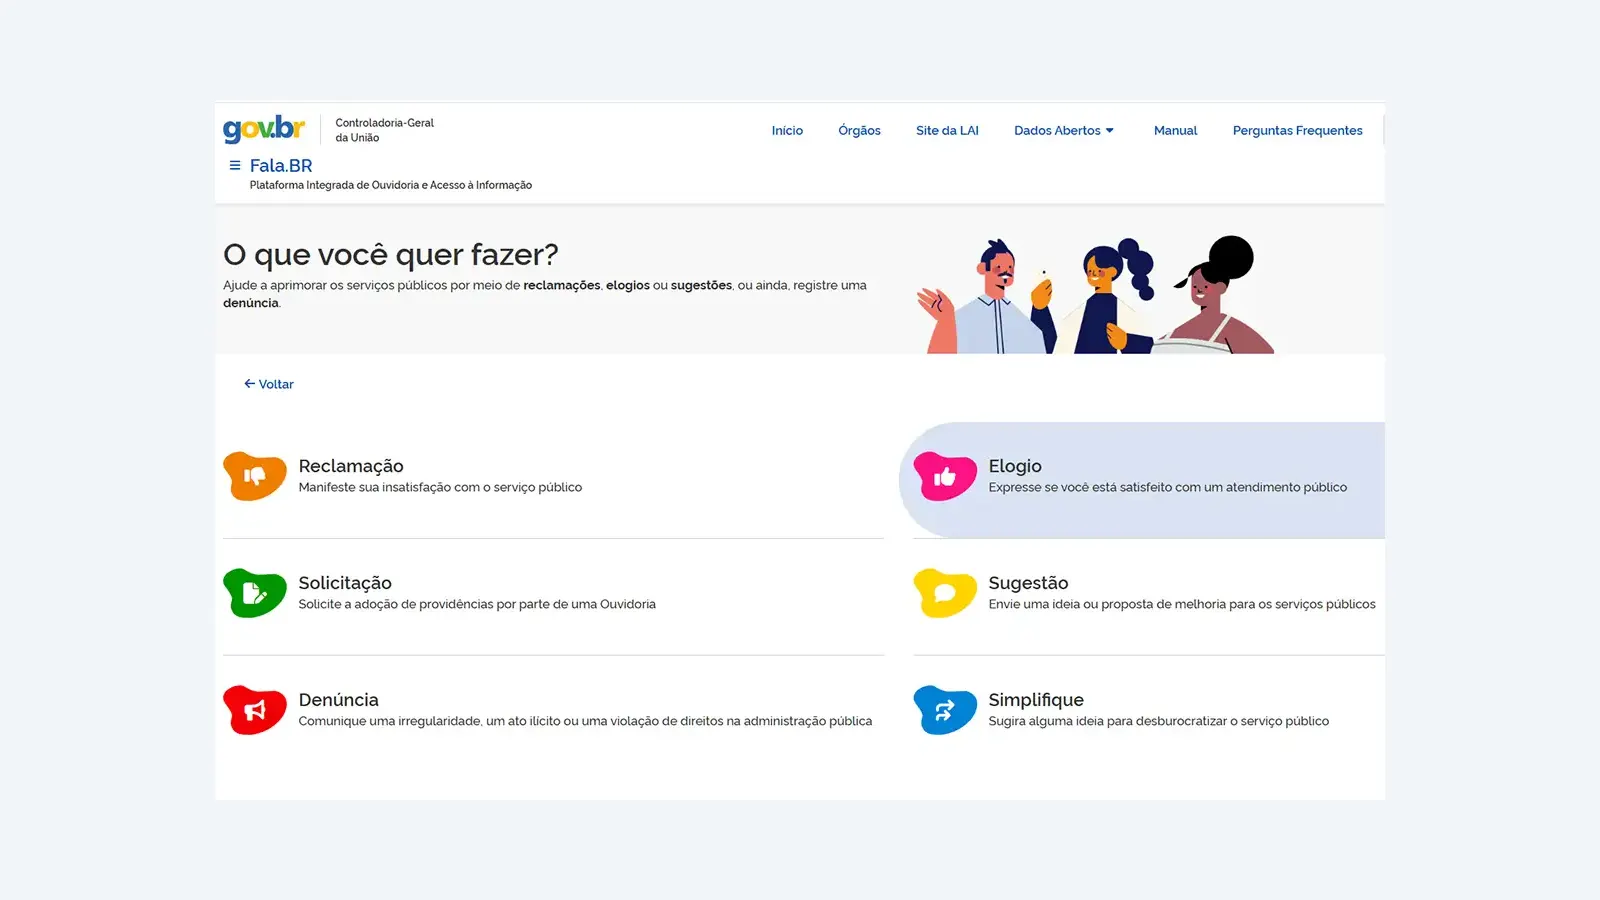This screenshot has height=900, width=1600.
Task: Expand the Dados Abertos dropdown
Action: (x=1064, y=131)
